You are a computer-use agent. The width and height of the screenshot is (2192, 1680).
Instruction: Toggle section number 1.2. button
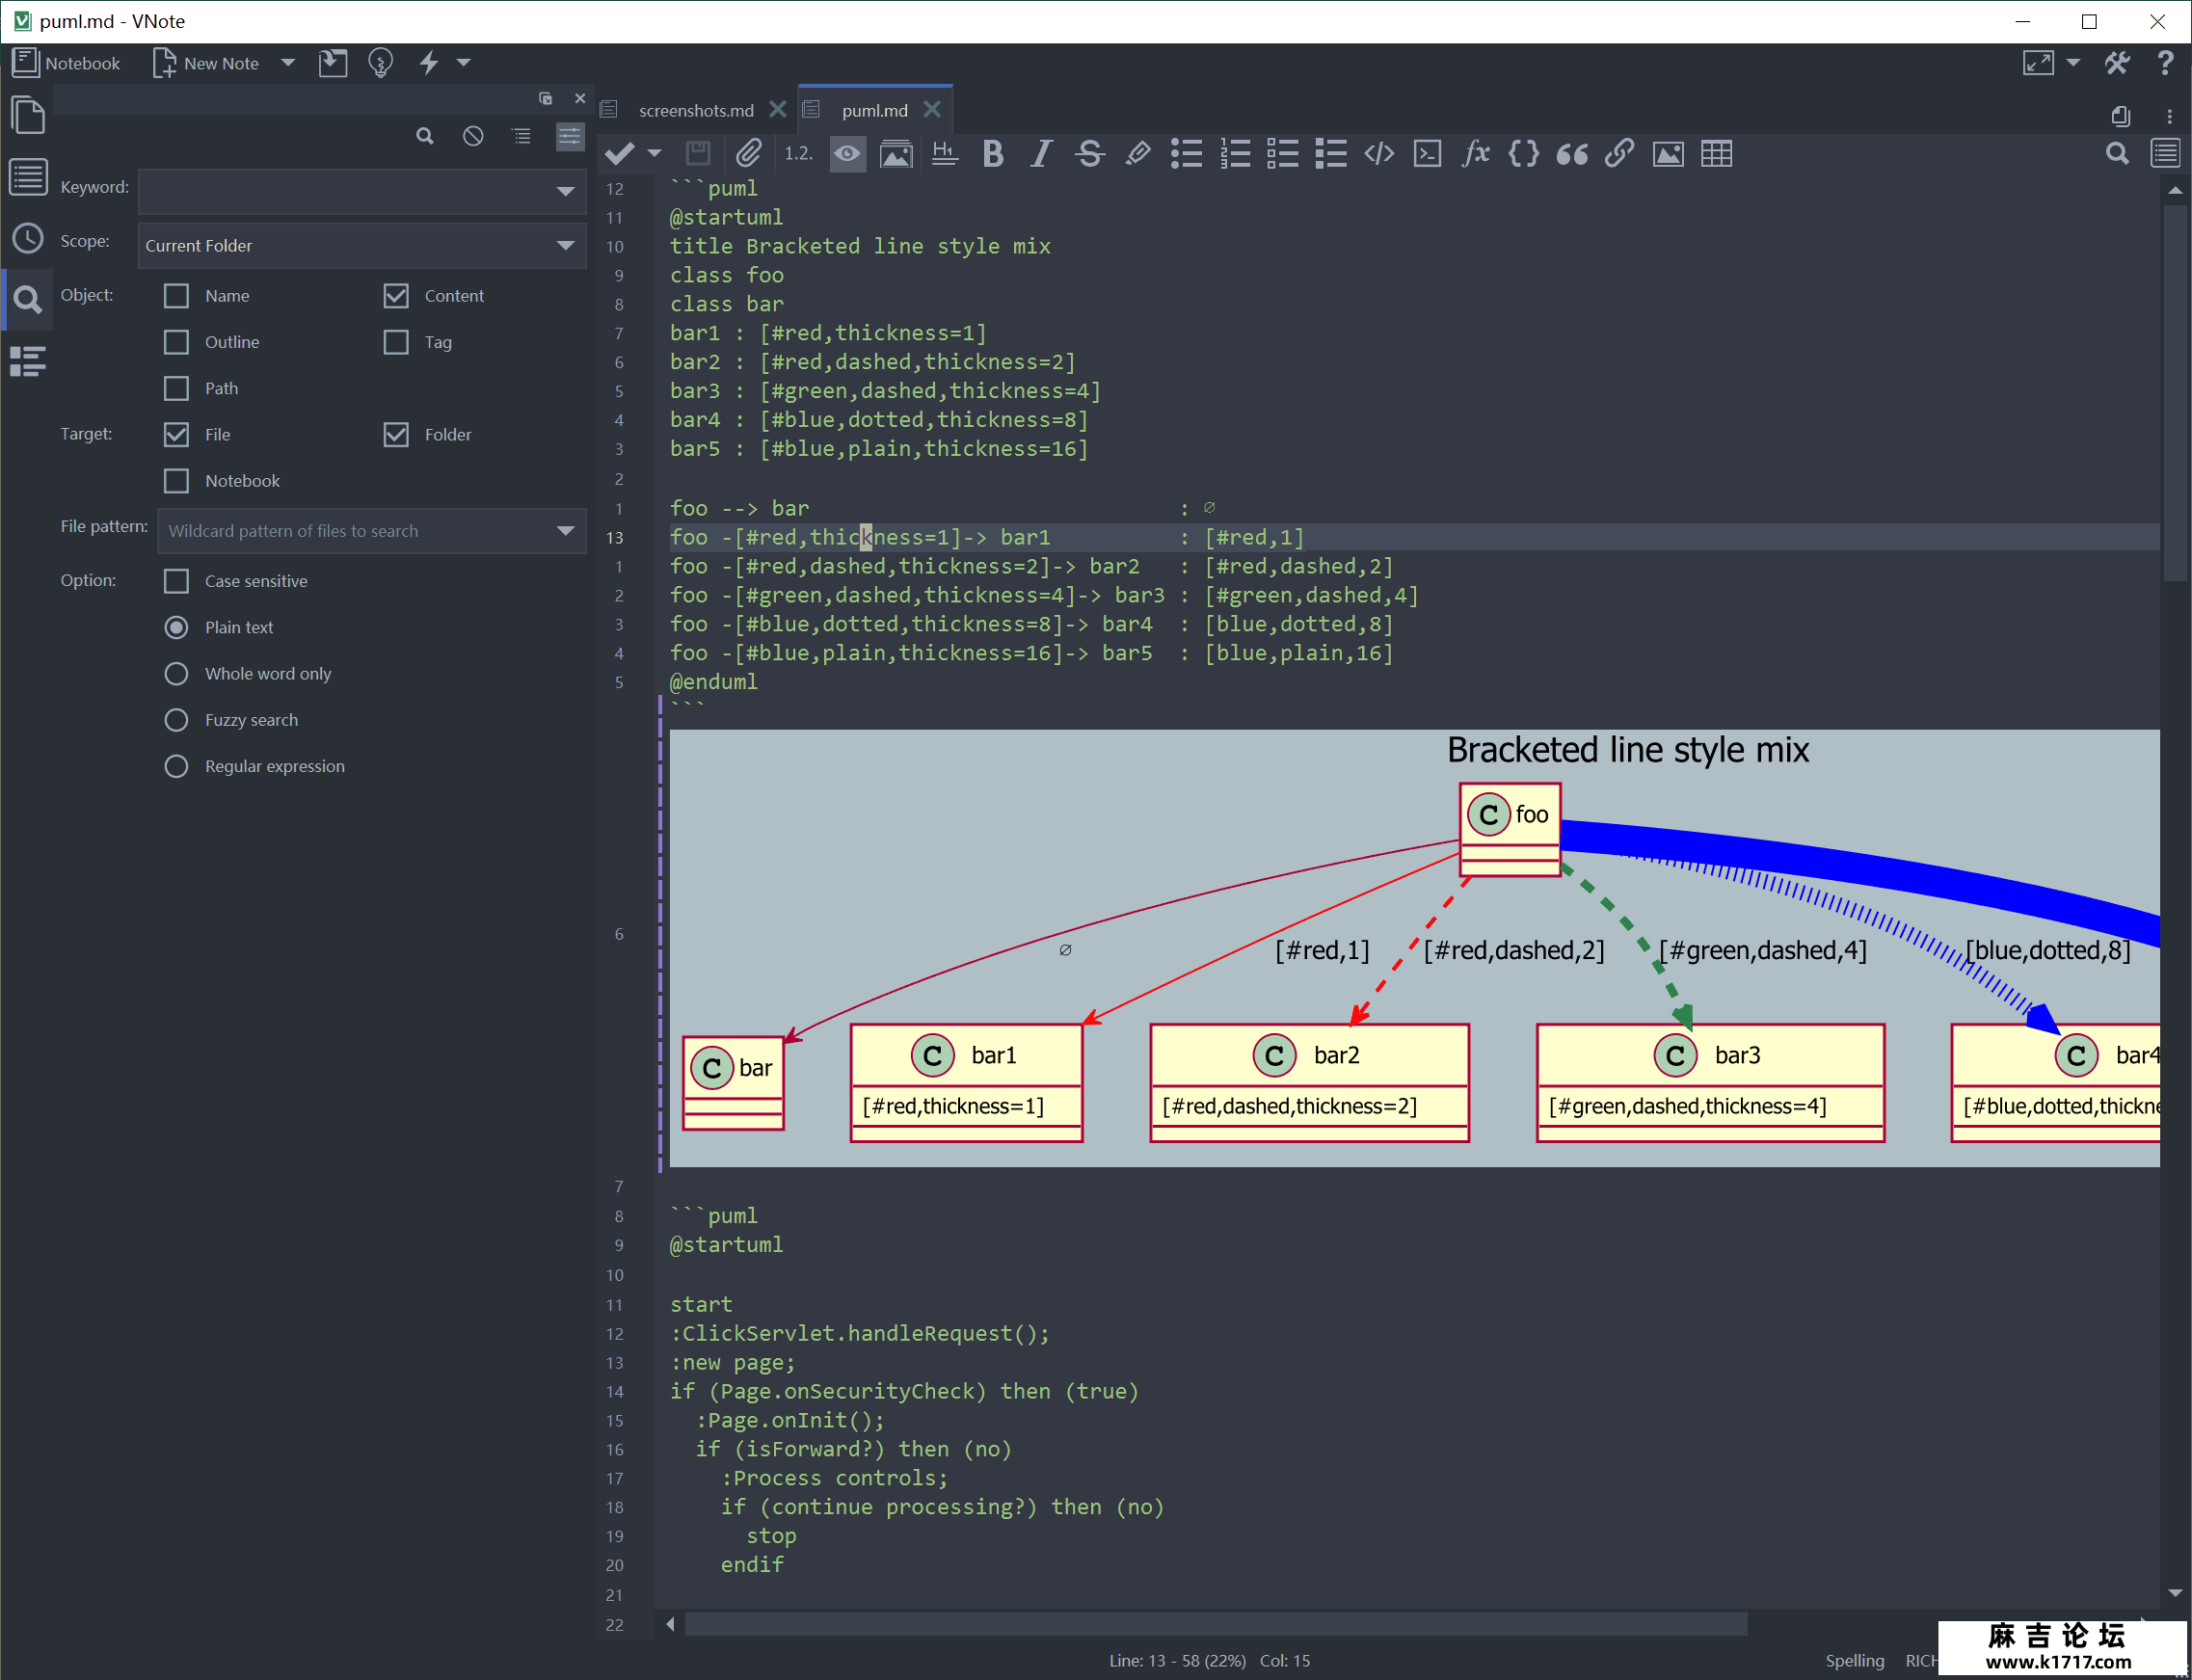pyautogui.click(x=798, y=154)
